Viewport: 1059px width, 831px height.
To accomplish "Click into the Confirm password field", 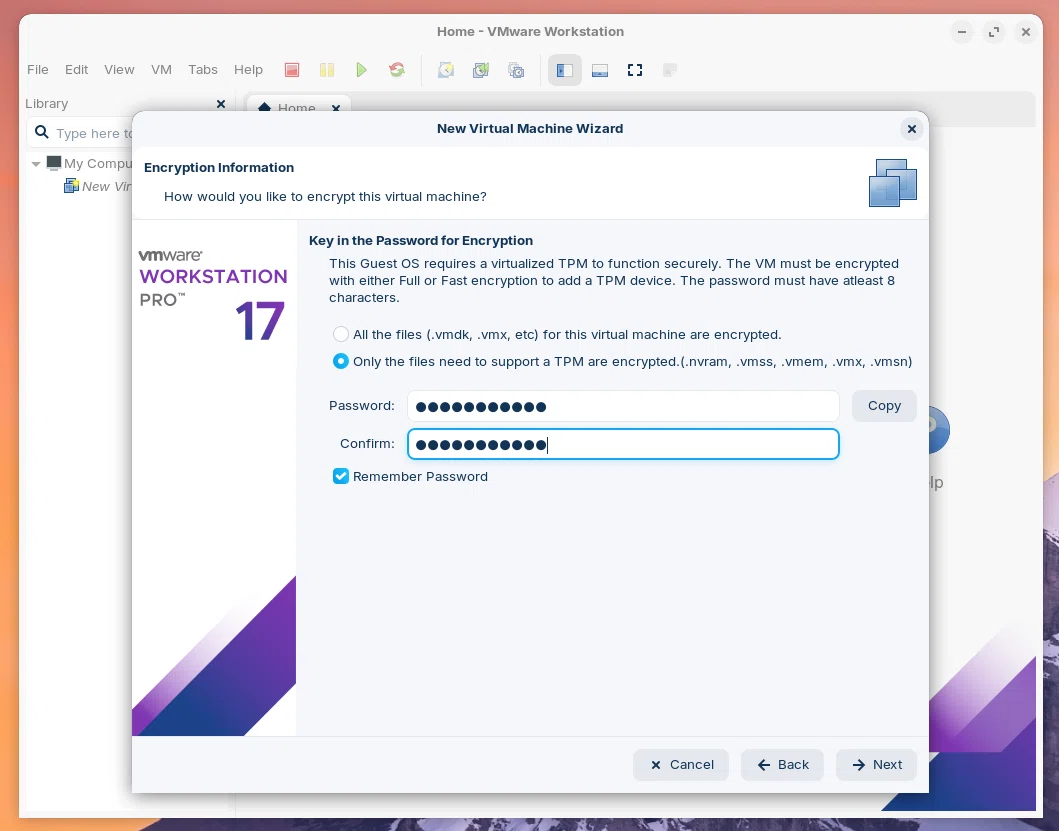I will coord(623,444).
